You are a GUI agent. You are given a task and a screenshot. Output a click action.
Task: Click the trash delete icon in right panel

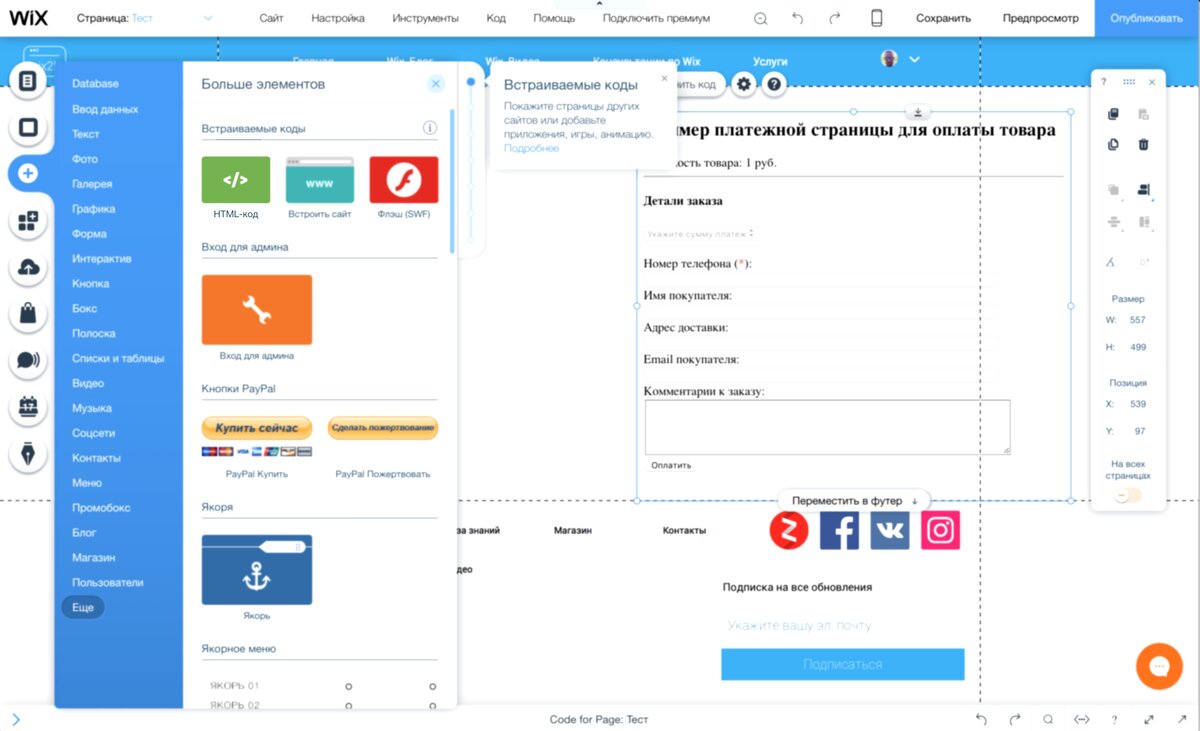pos(1145,143)
